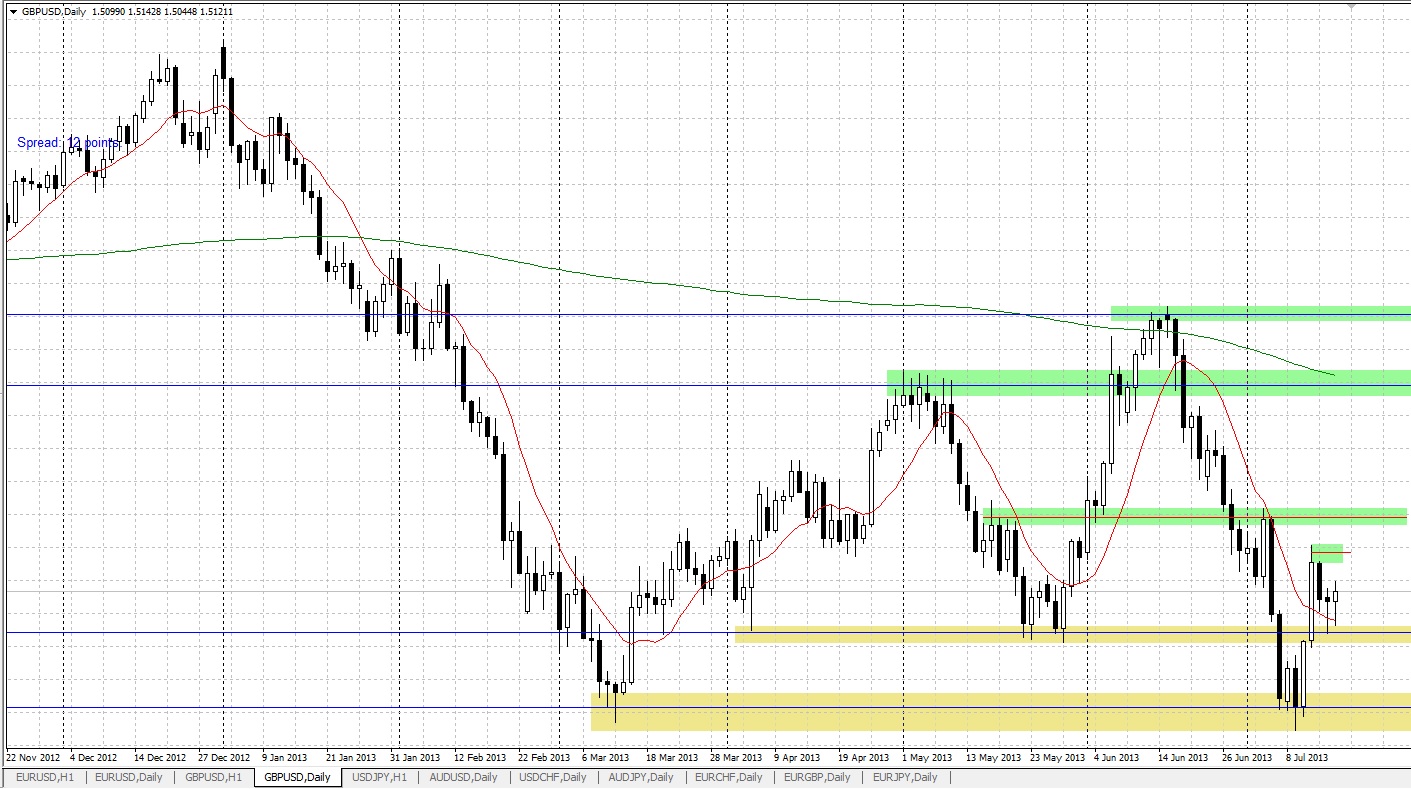Click the 21 Jan 2013 date label
Image resolution: width=1411 pixels, height=789 pixels.
coord(351,757)
